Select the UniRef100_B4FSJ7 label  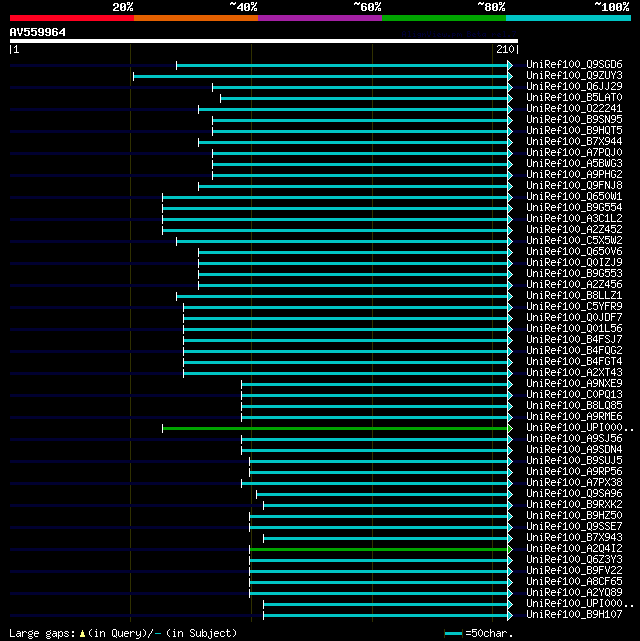574,340
